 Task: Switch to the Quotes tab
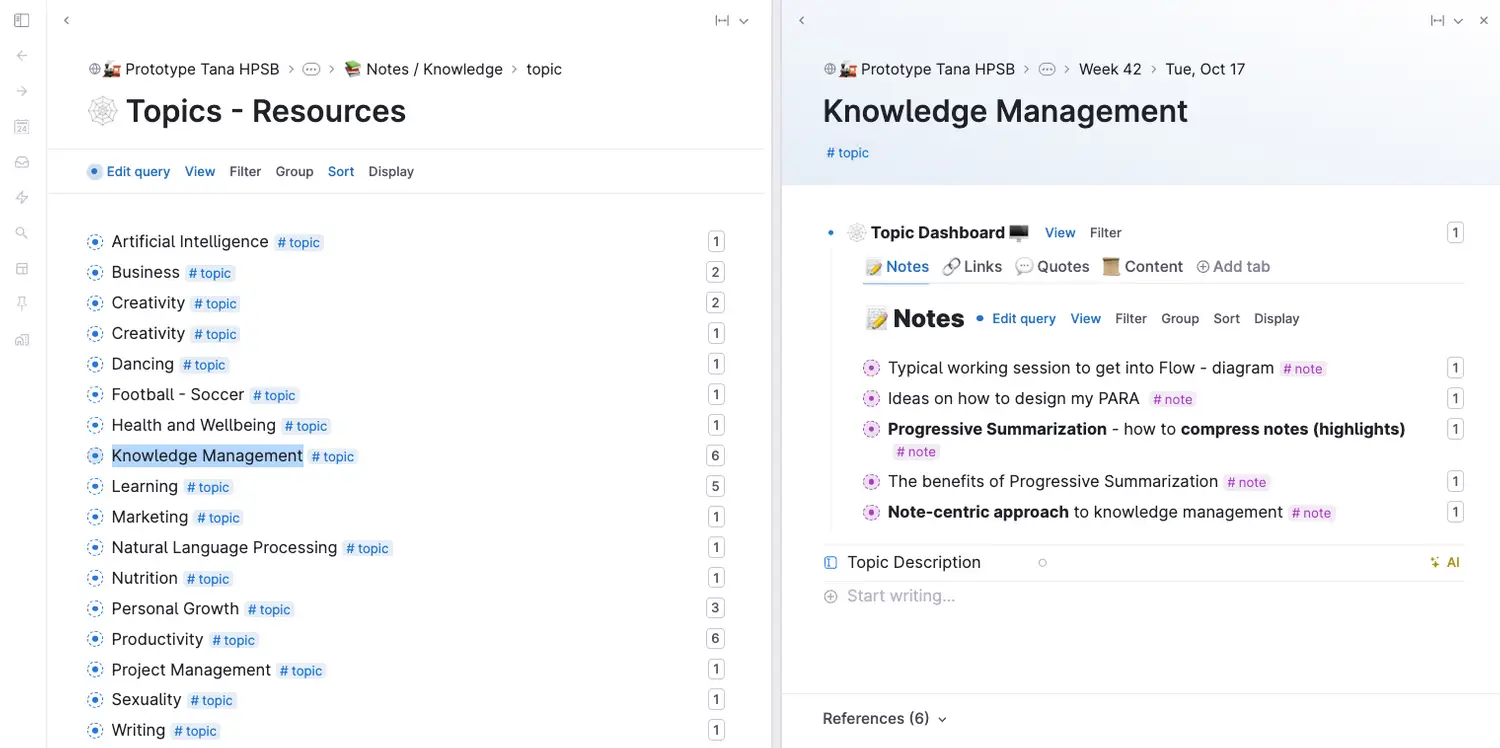coord(1052,267)
